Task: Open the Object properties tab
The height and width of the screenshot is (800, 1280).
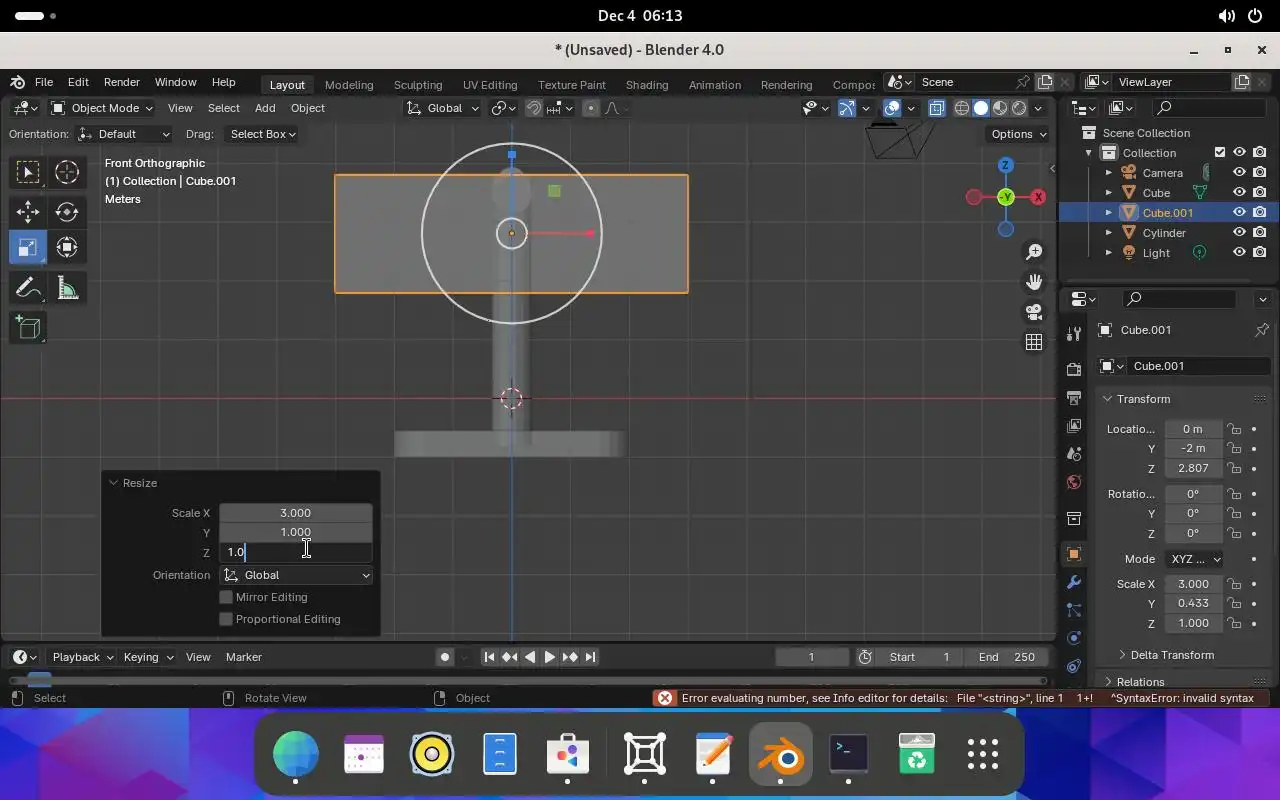Action: [1074, 554]
